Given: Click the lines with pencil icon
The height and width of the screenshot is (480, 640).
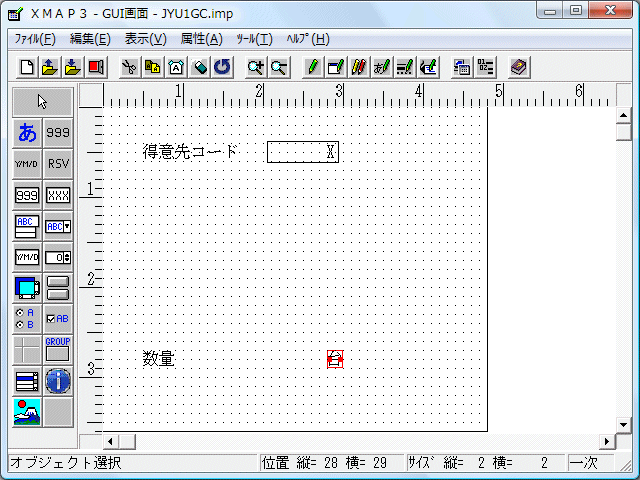Looking at the screenshot, I should point(404,67).
